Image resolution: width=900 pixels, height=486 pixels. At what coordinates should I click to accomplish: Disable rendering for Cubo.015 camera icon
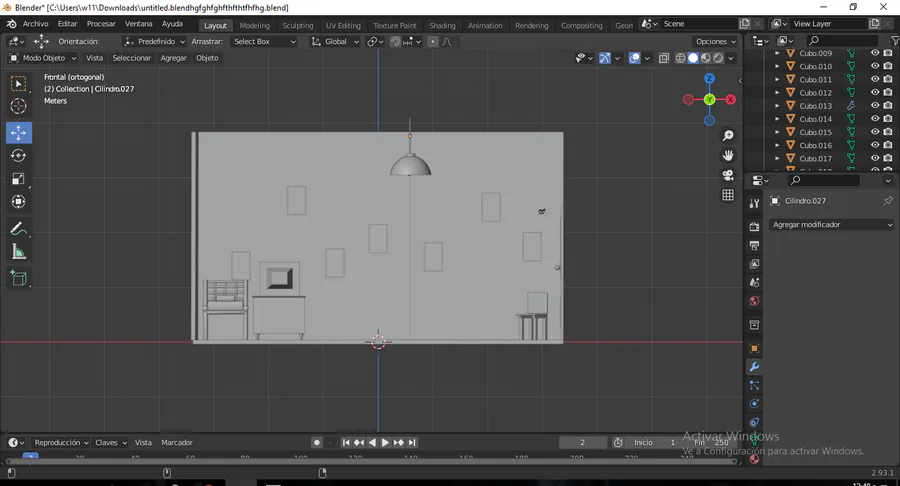point(888,132)
